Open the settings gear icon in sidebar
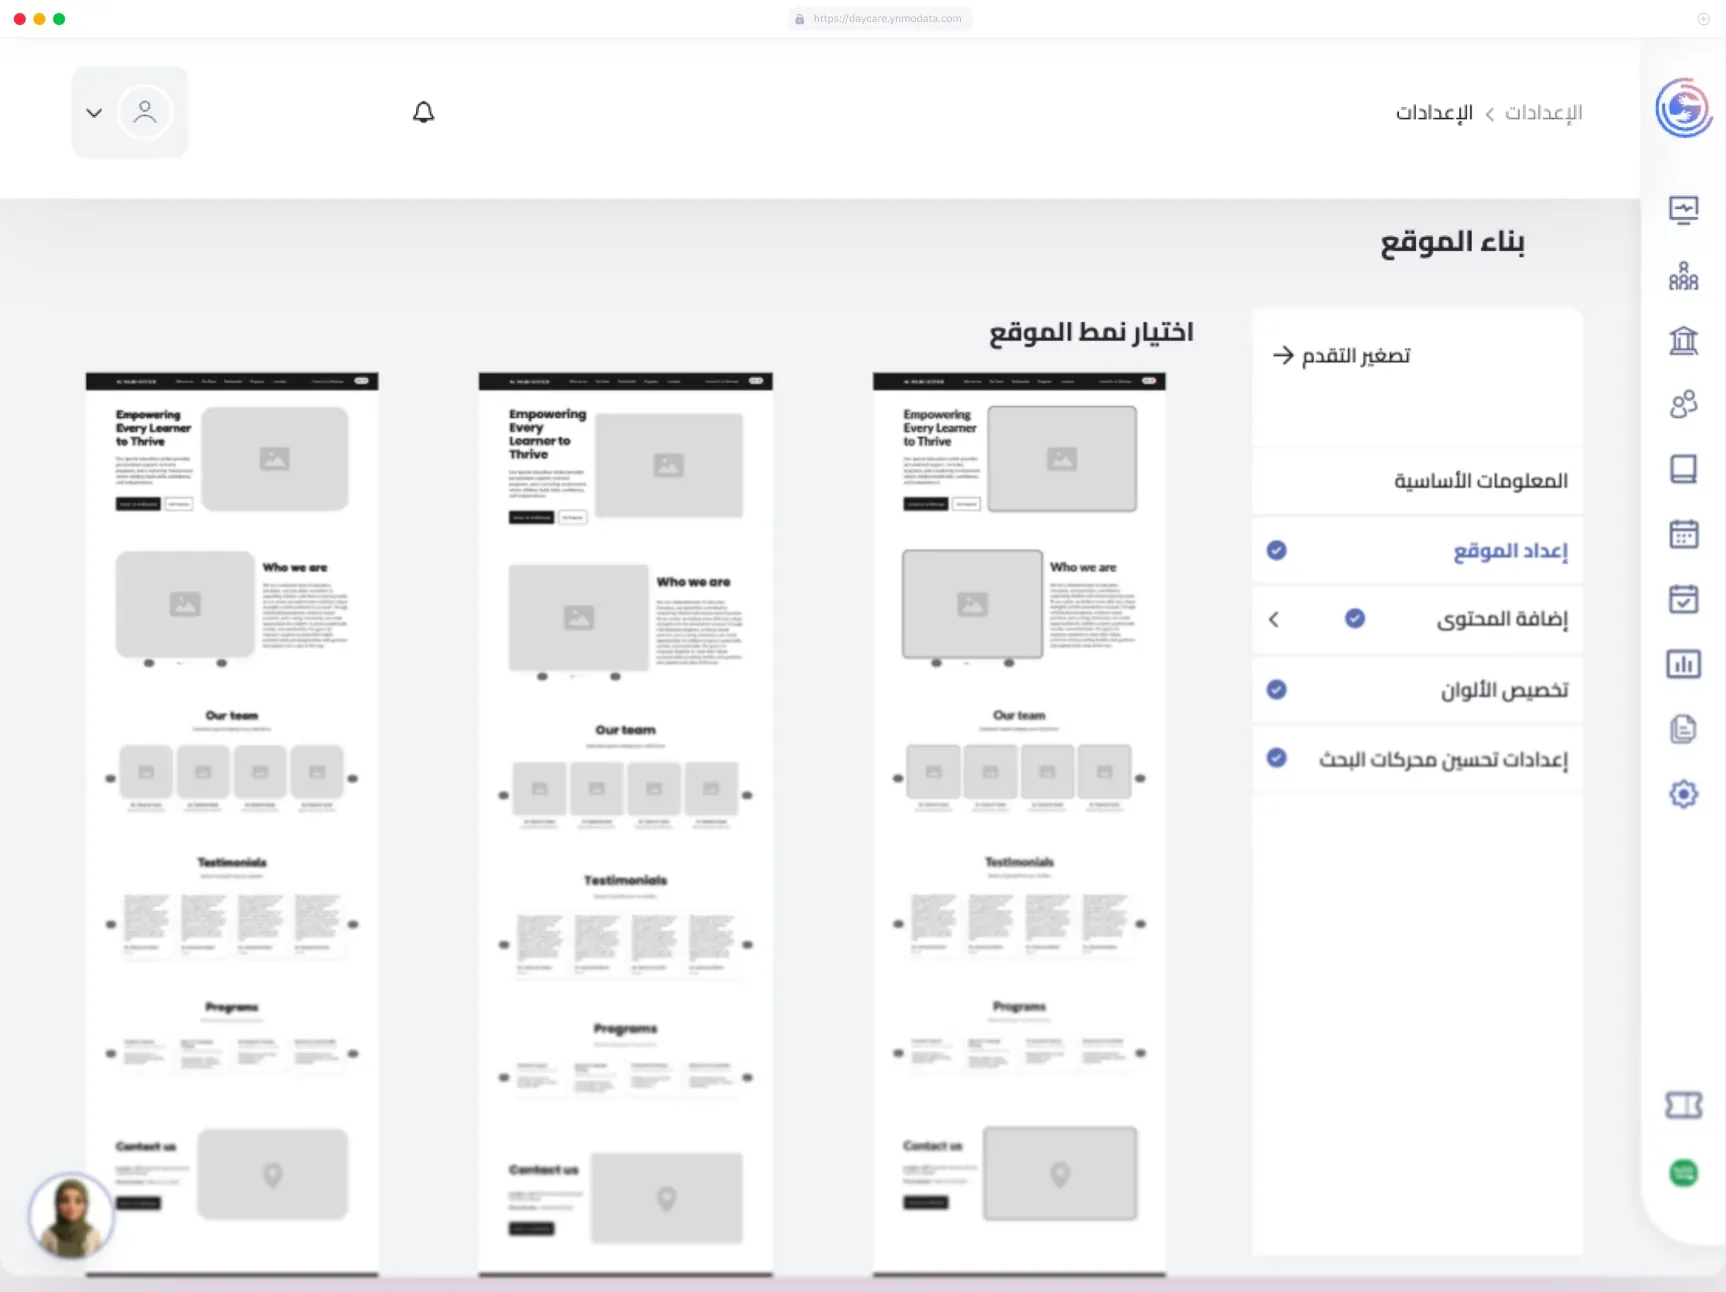The height and width of the screenshot is (1292, 1726). coord(1683,794)
